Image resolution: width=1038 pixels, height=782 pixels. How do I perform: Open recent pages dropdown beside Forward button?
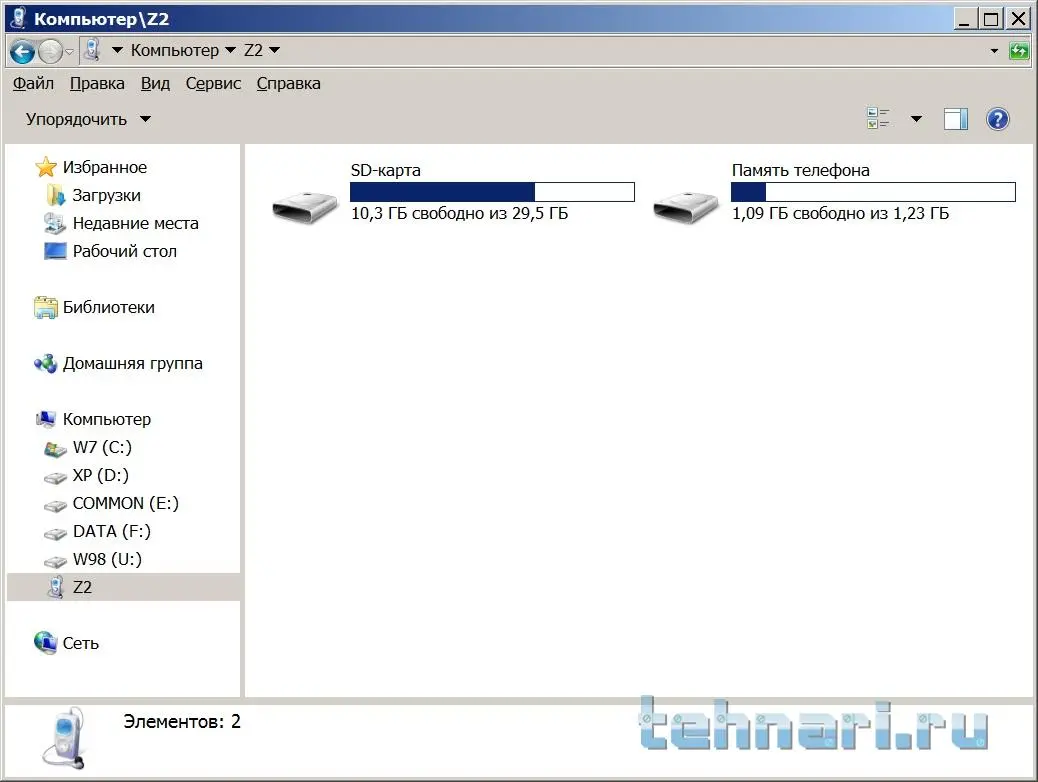click(x=70, y=51)
